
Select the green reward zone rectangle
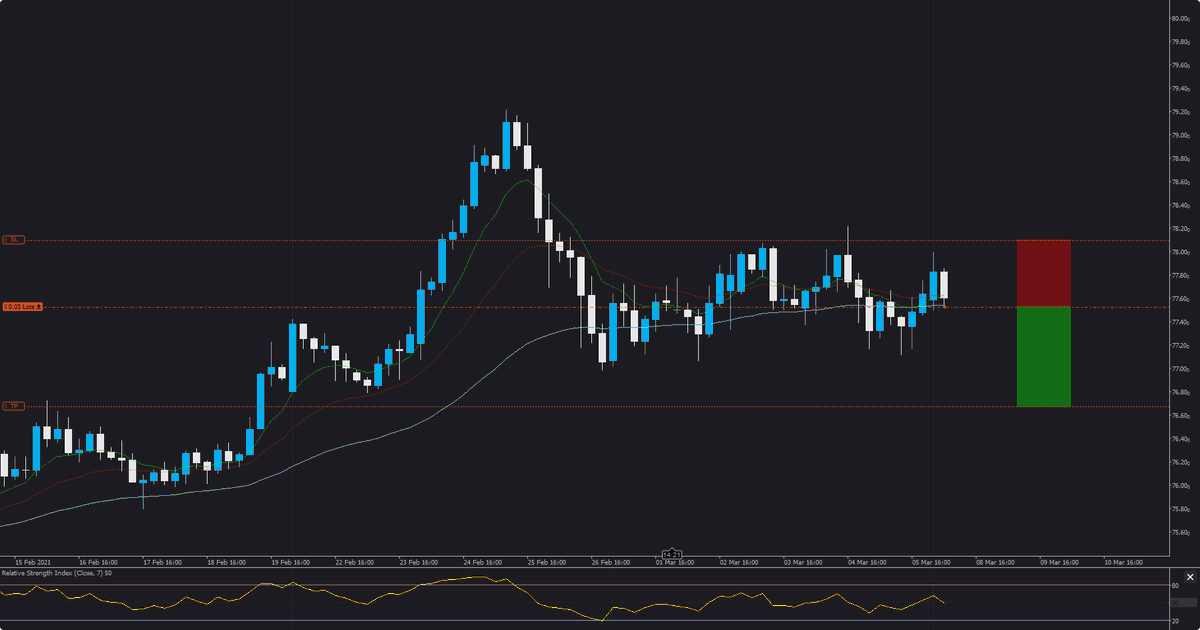1044,355
